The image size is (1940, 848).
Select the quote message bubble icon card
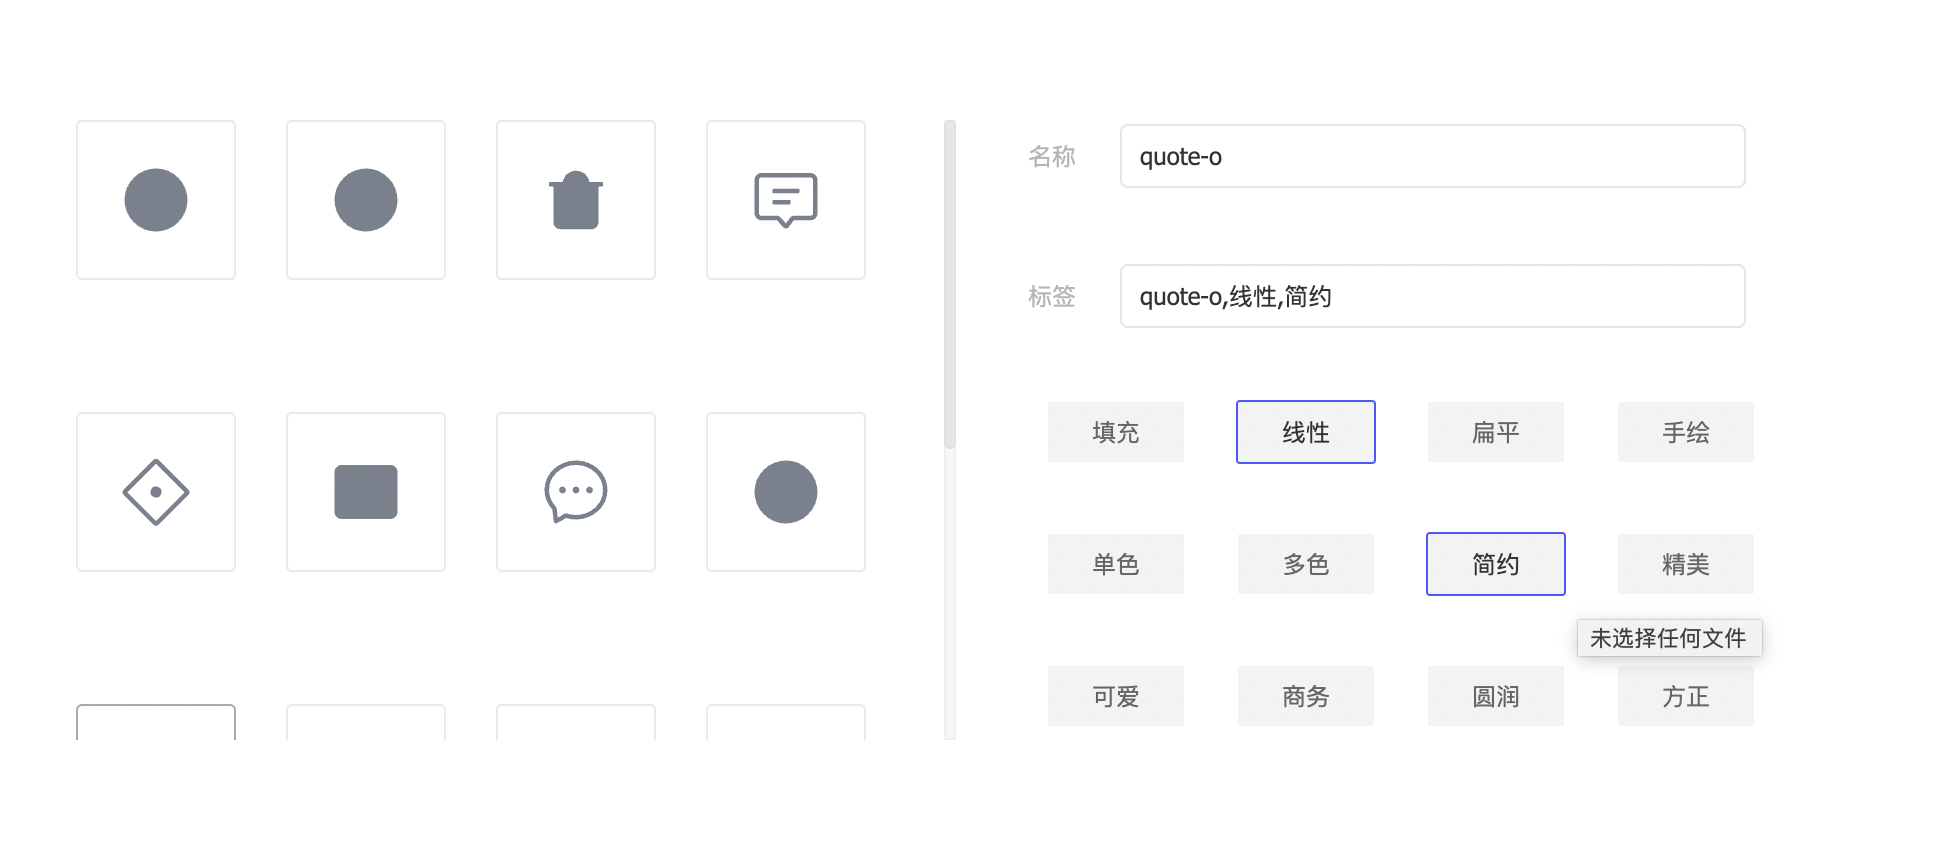pos(786,200)
